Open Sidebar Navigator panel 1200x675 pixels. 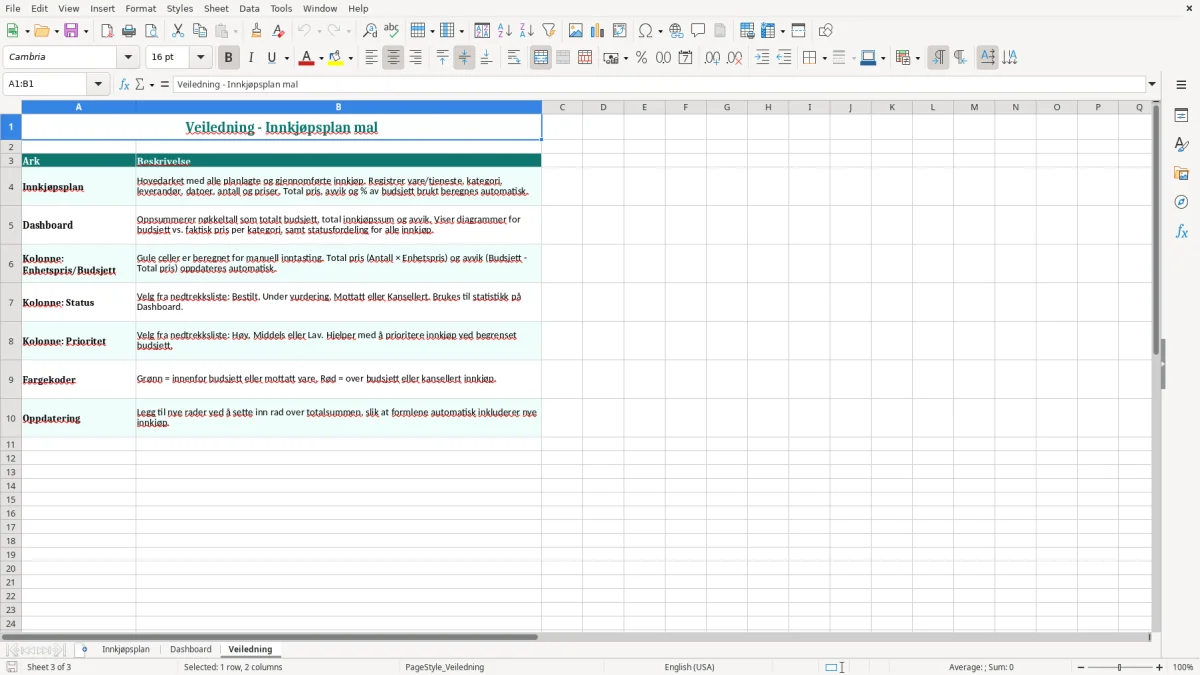(1181, 202)
